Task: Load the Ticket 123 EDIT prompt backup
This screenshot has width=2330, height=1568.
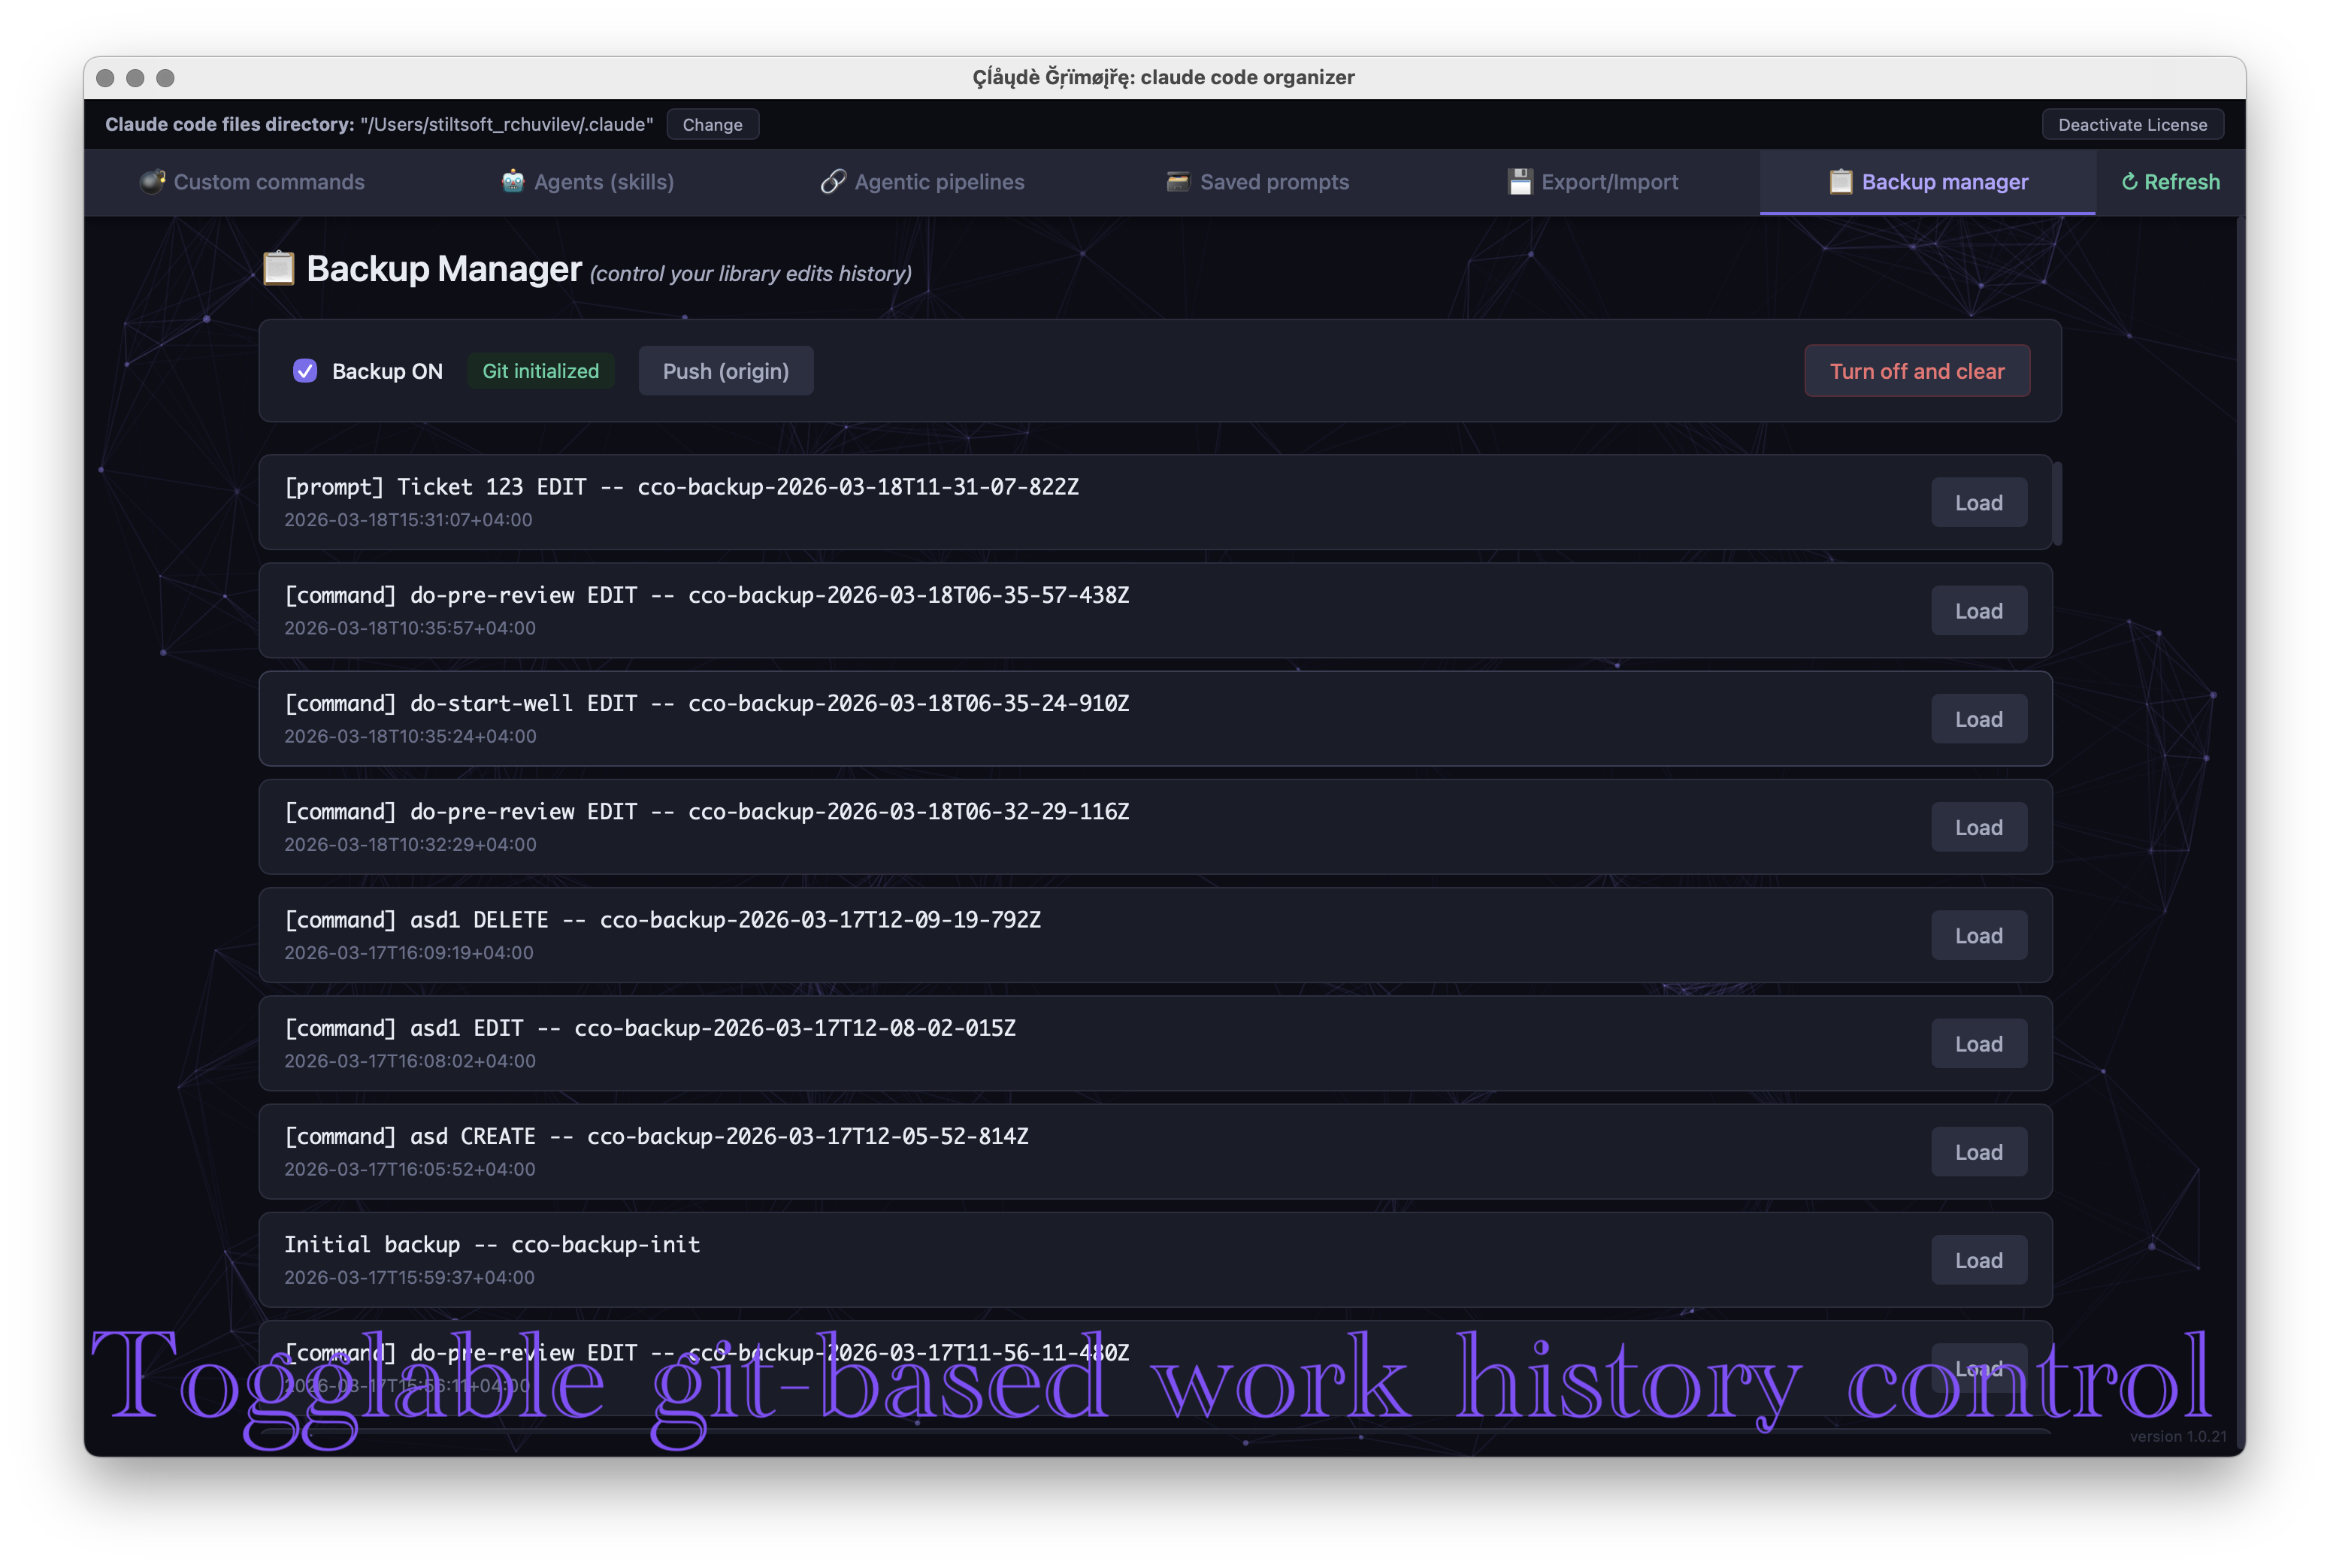Action: [1978, 503]
